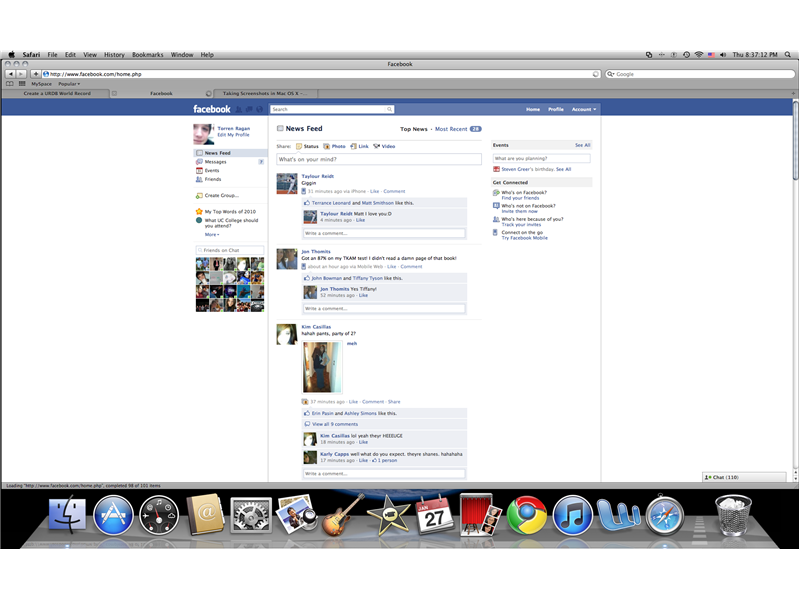
Task: Open the messages icon in the top blue bar
Action: [249, 109]
